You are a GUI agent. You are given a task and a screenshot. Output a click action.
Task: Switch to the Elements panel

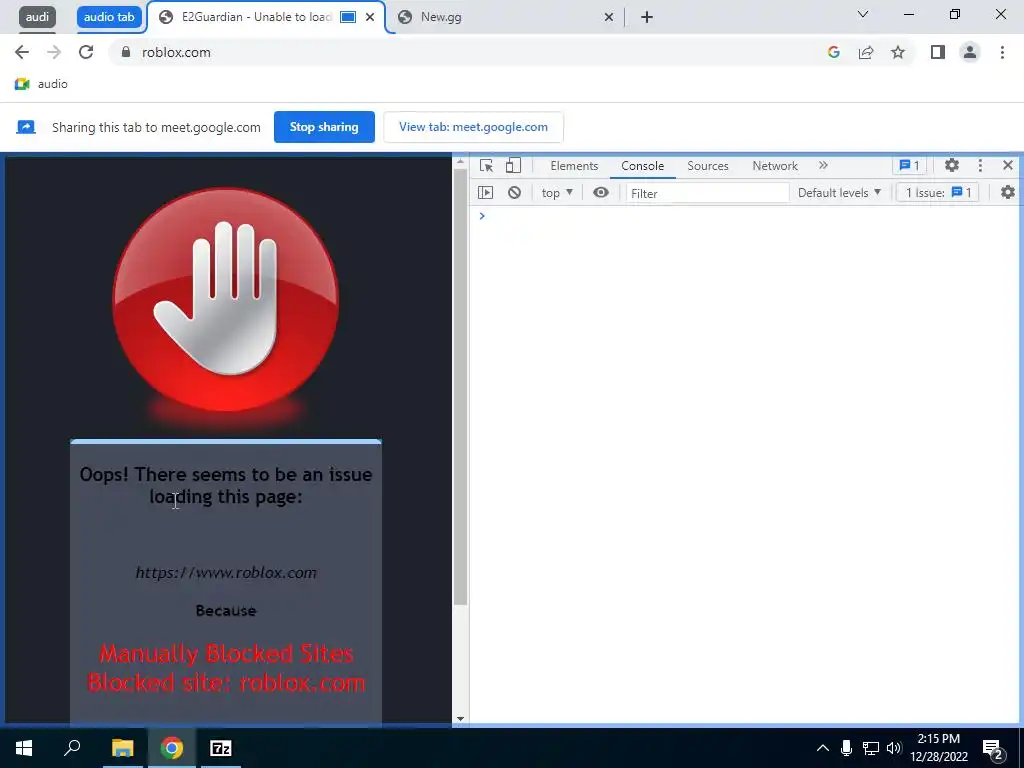tap(574, 166)
